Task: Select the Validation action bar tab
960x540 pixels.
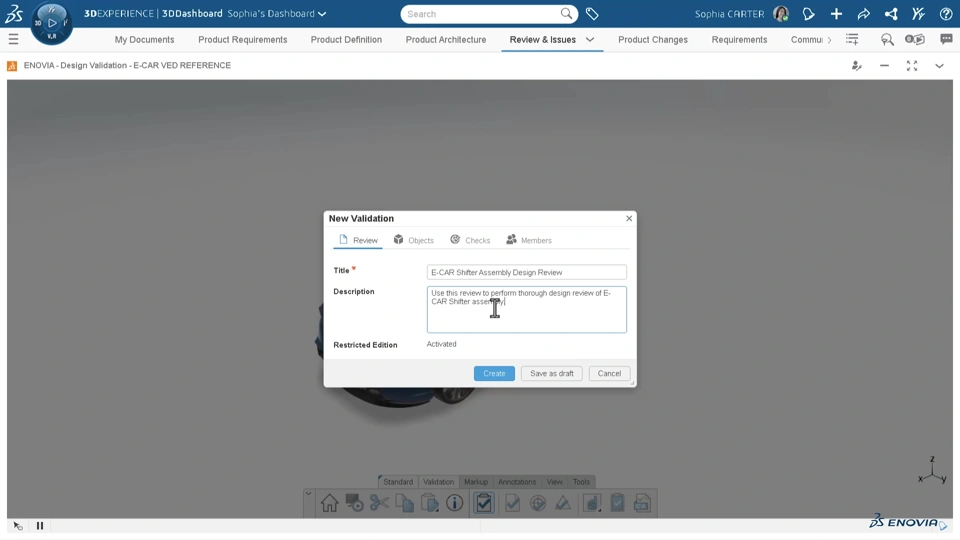Action: [x=438, y=482]
